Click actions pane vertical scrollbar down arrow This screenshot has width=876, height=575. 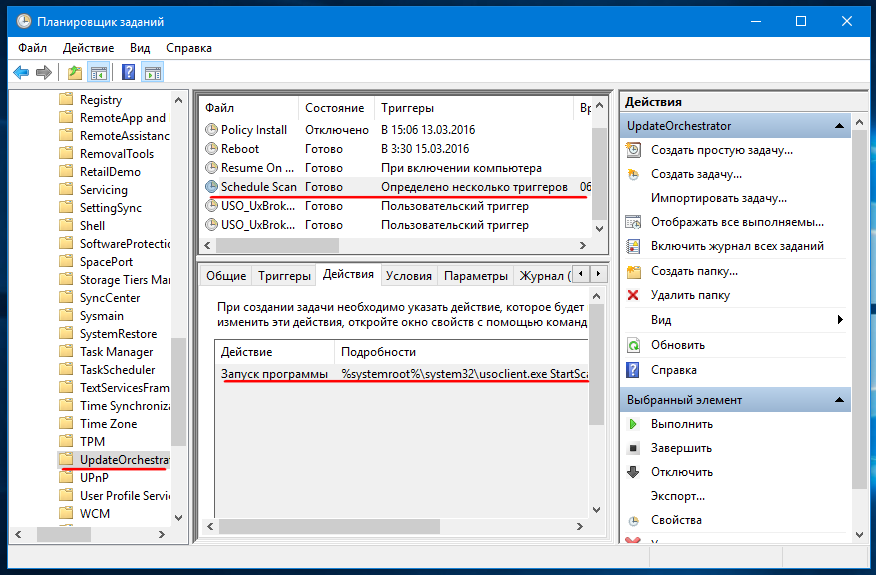point(860,535)
